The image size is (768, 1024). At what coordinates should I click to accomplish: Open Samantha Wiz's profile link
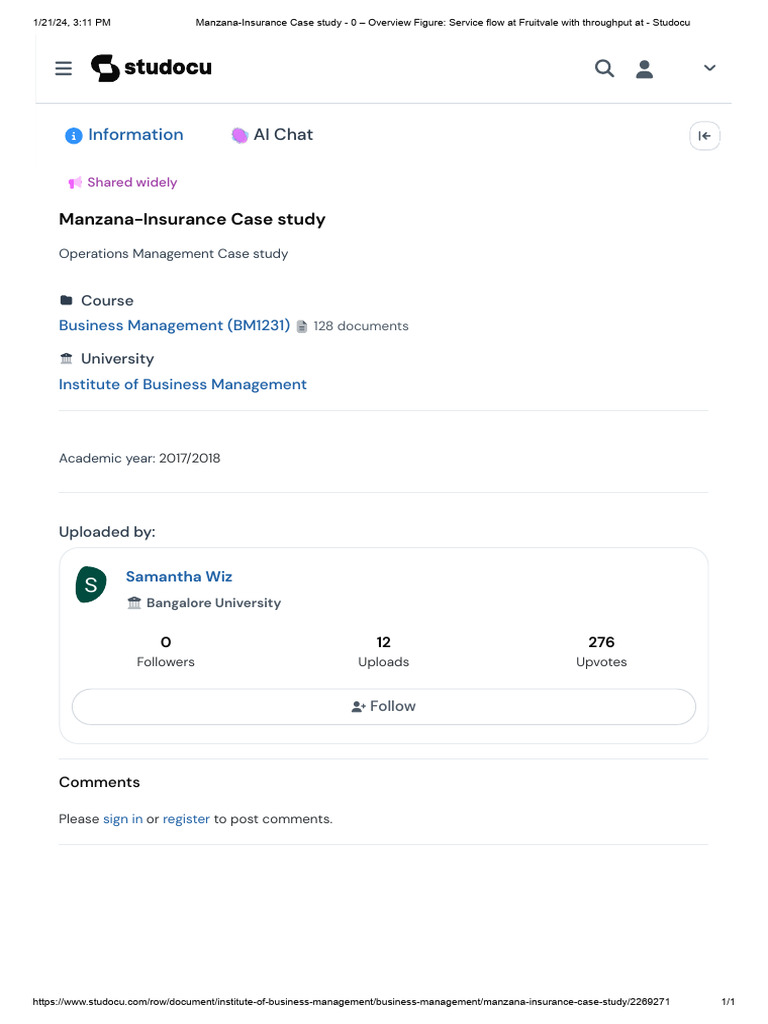(179, 577)
